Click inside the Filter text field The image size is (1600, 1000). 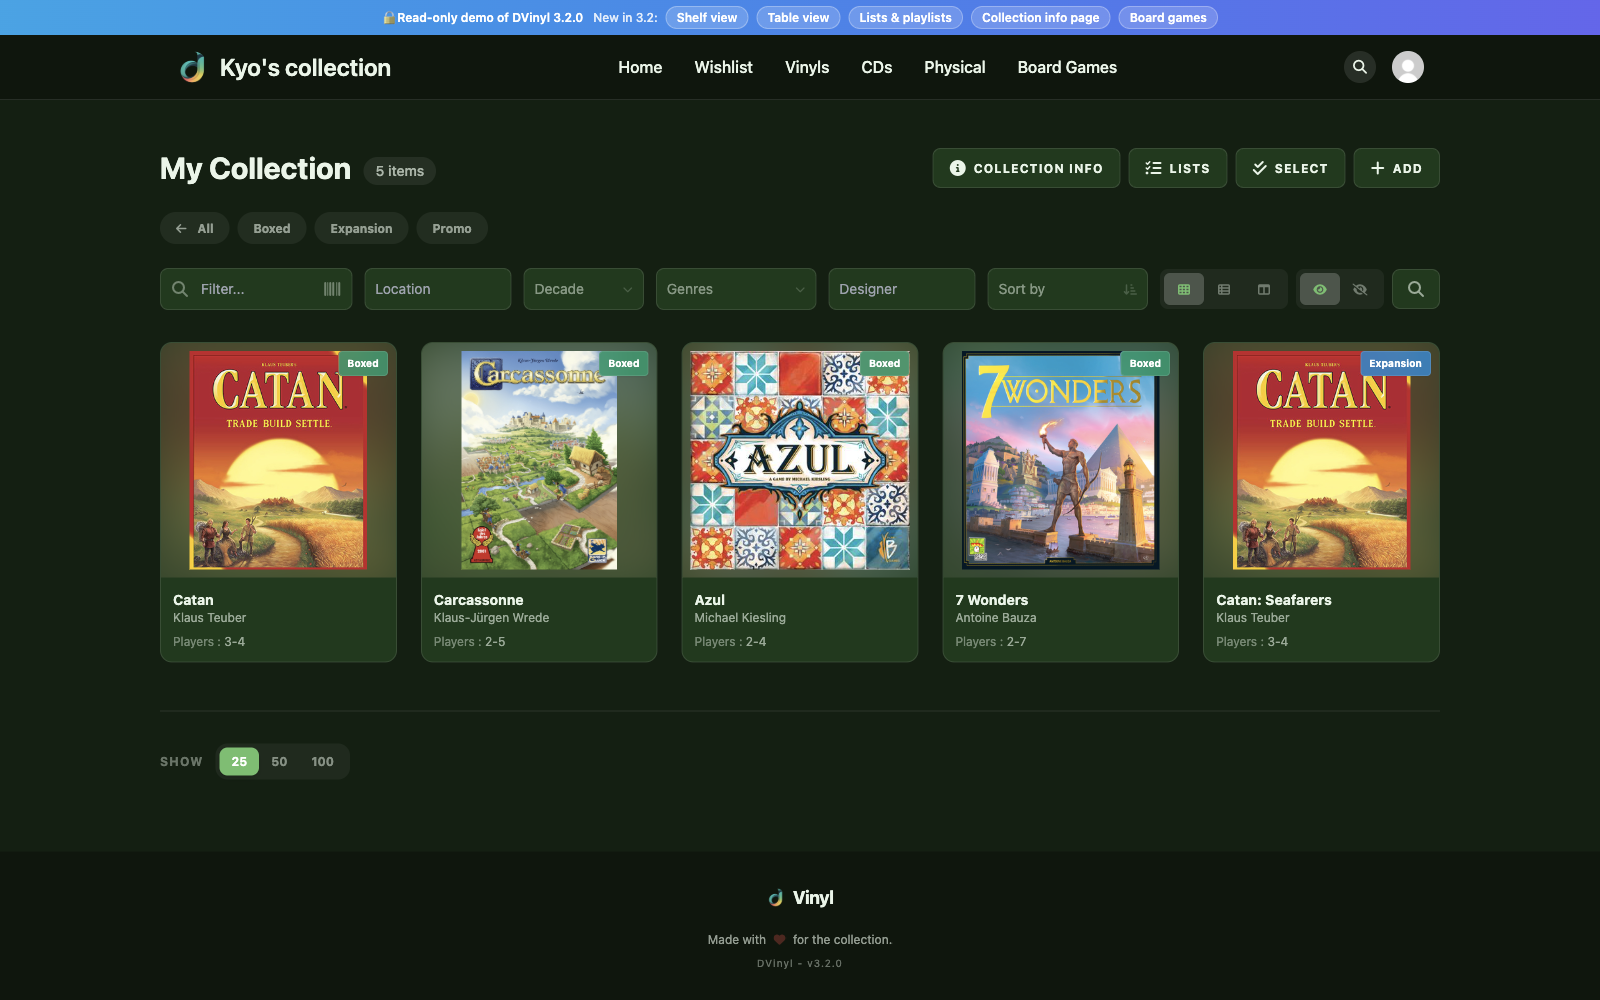click(258, 289)
